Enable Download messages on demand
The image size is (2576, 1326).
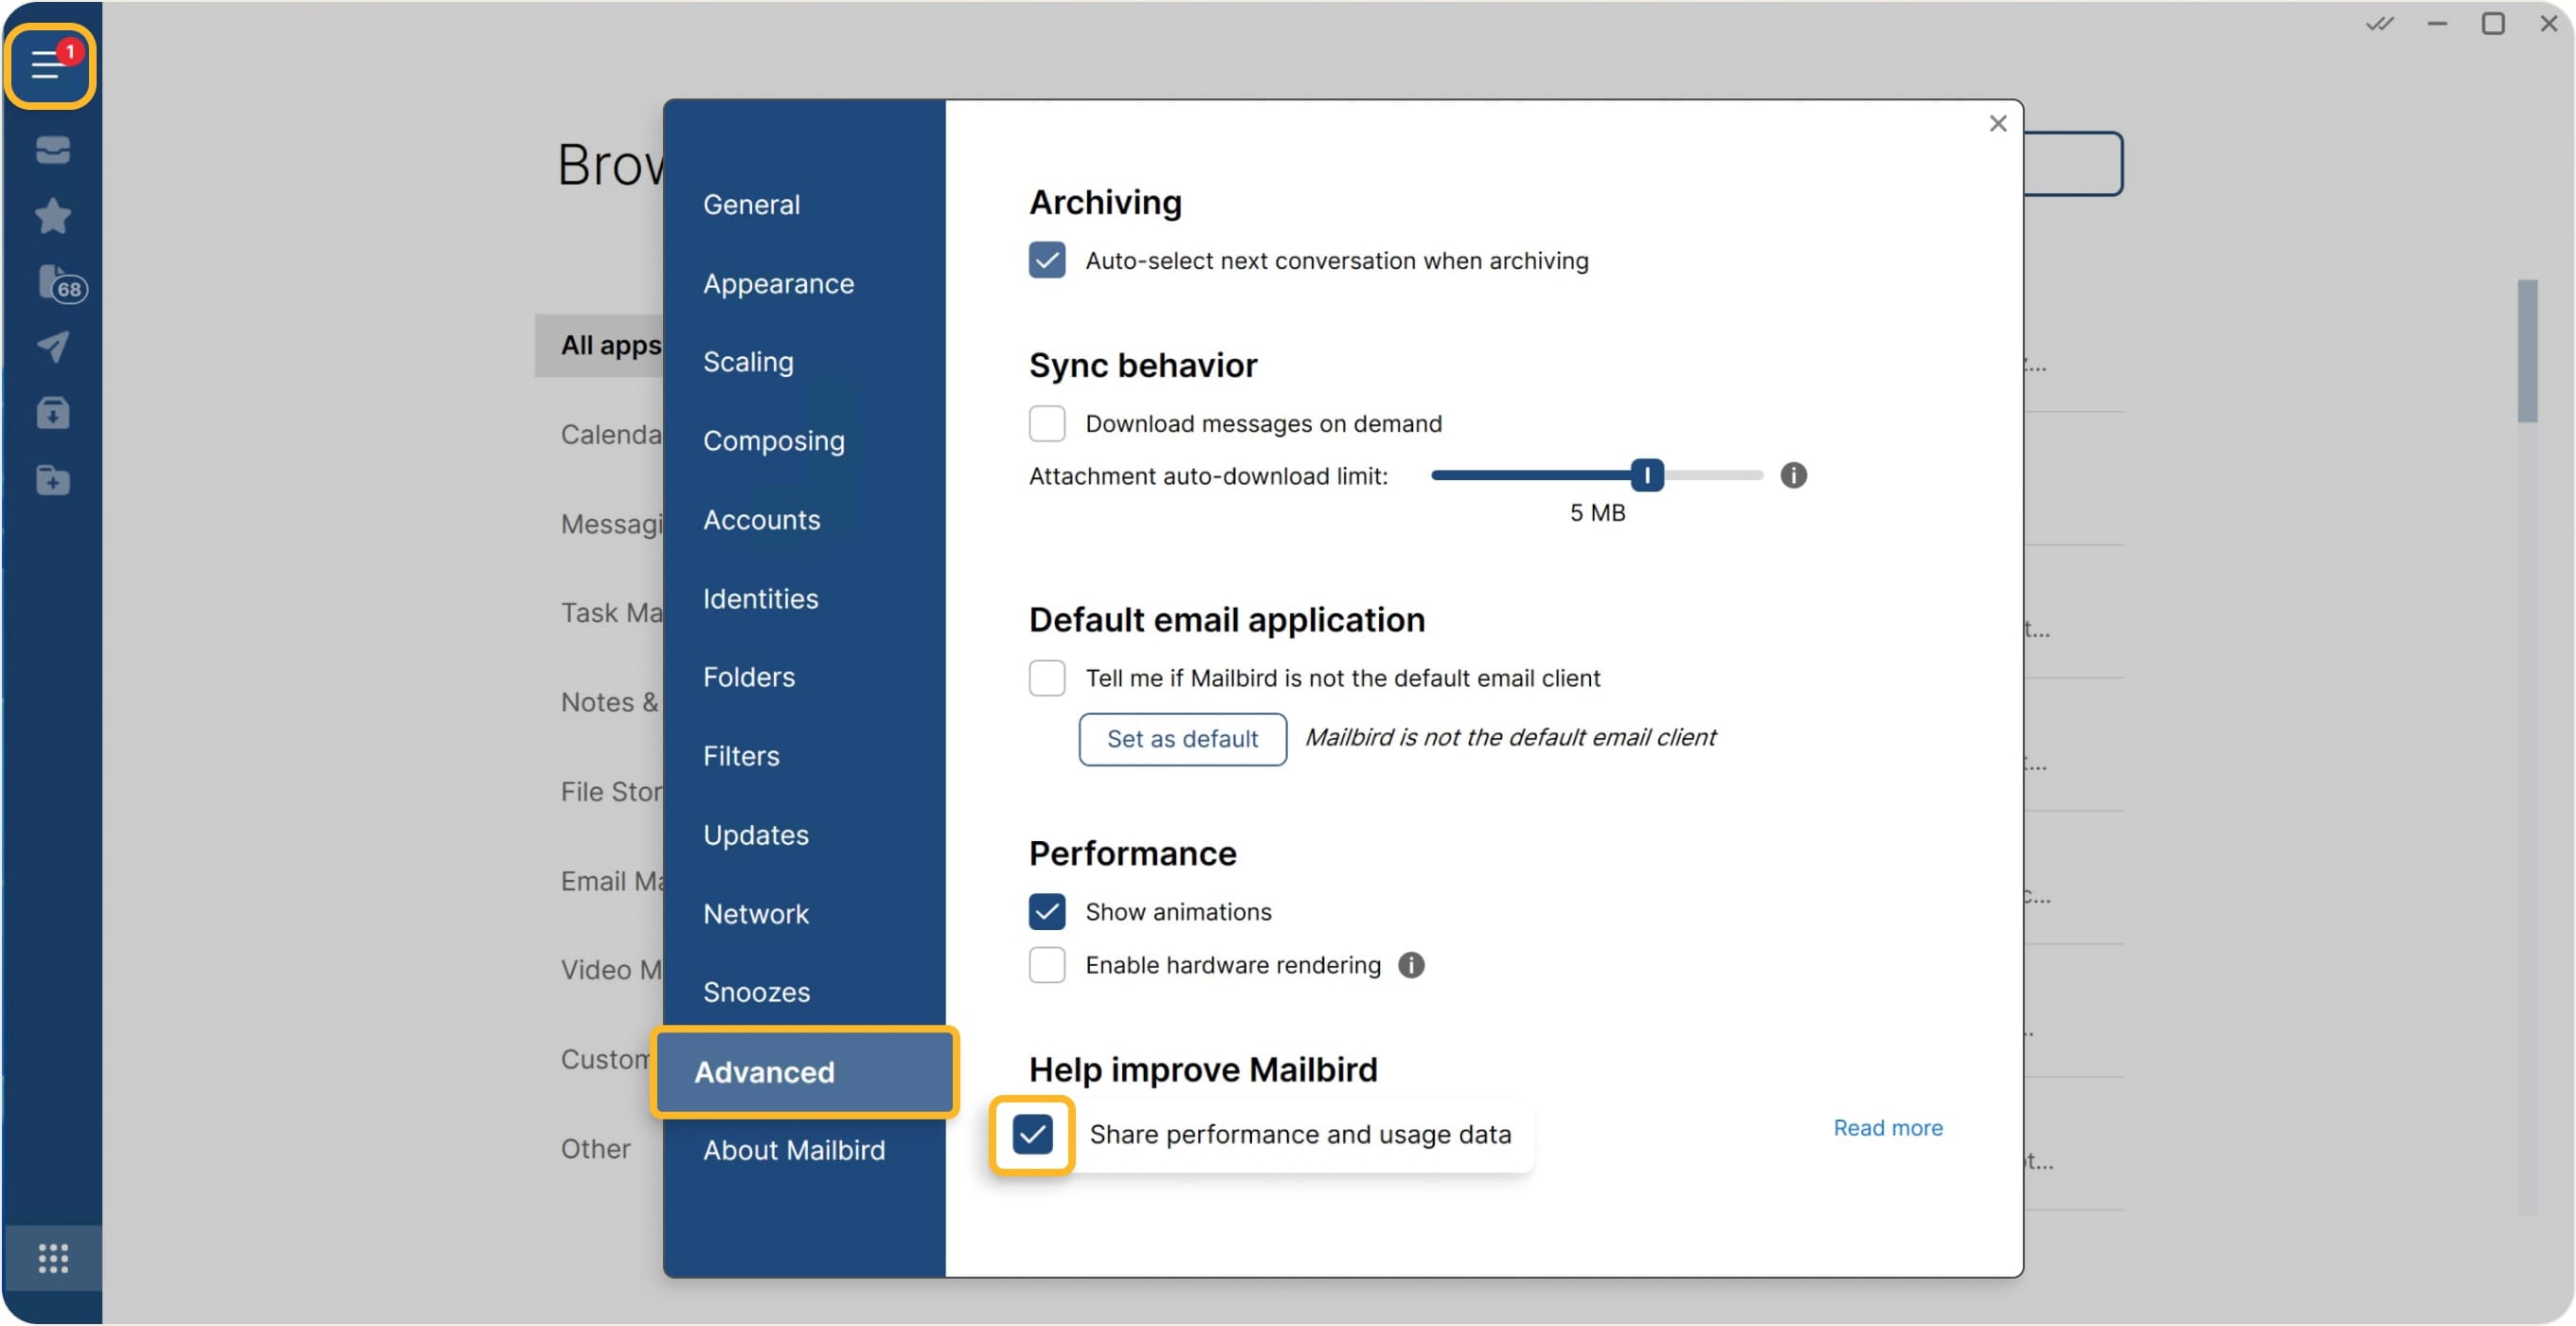pyautogui.click(x=1046, y=423)
